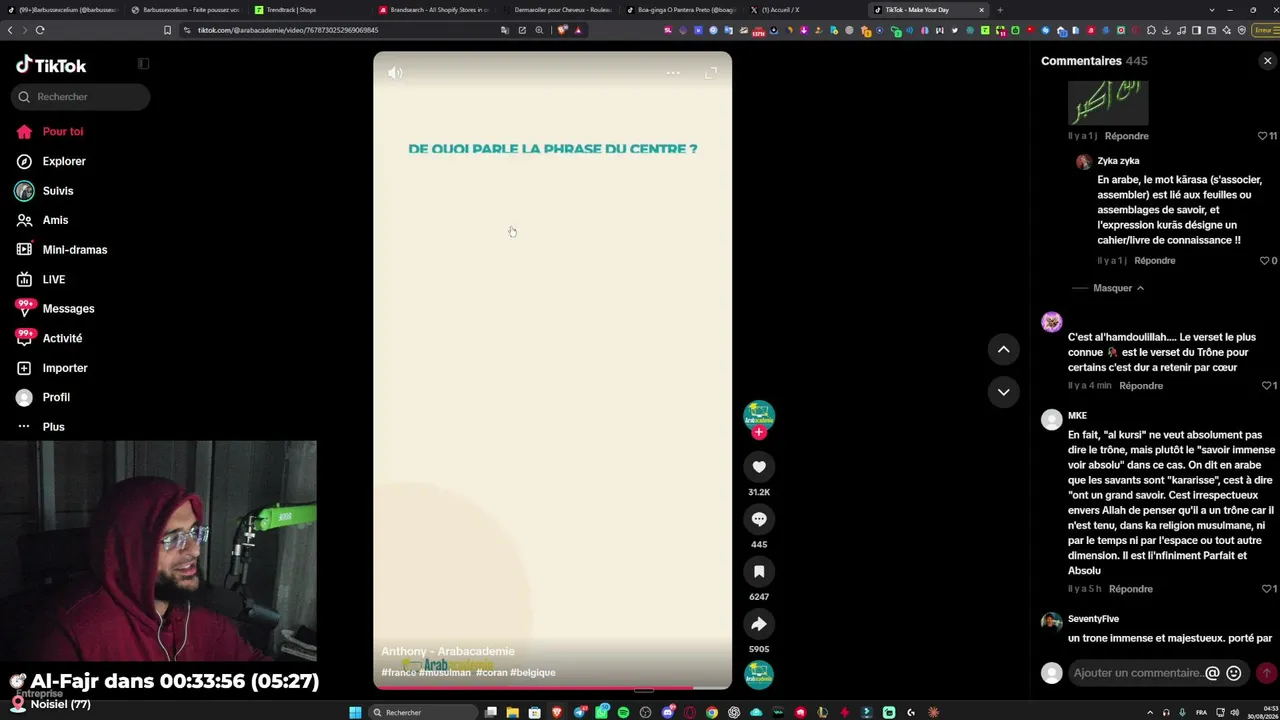Viewport: 1280px width, 720px height.
Task: Open SeventyFive's profile name
Action: pyautogui.click(x=1093, y=619)
